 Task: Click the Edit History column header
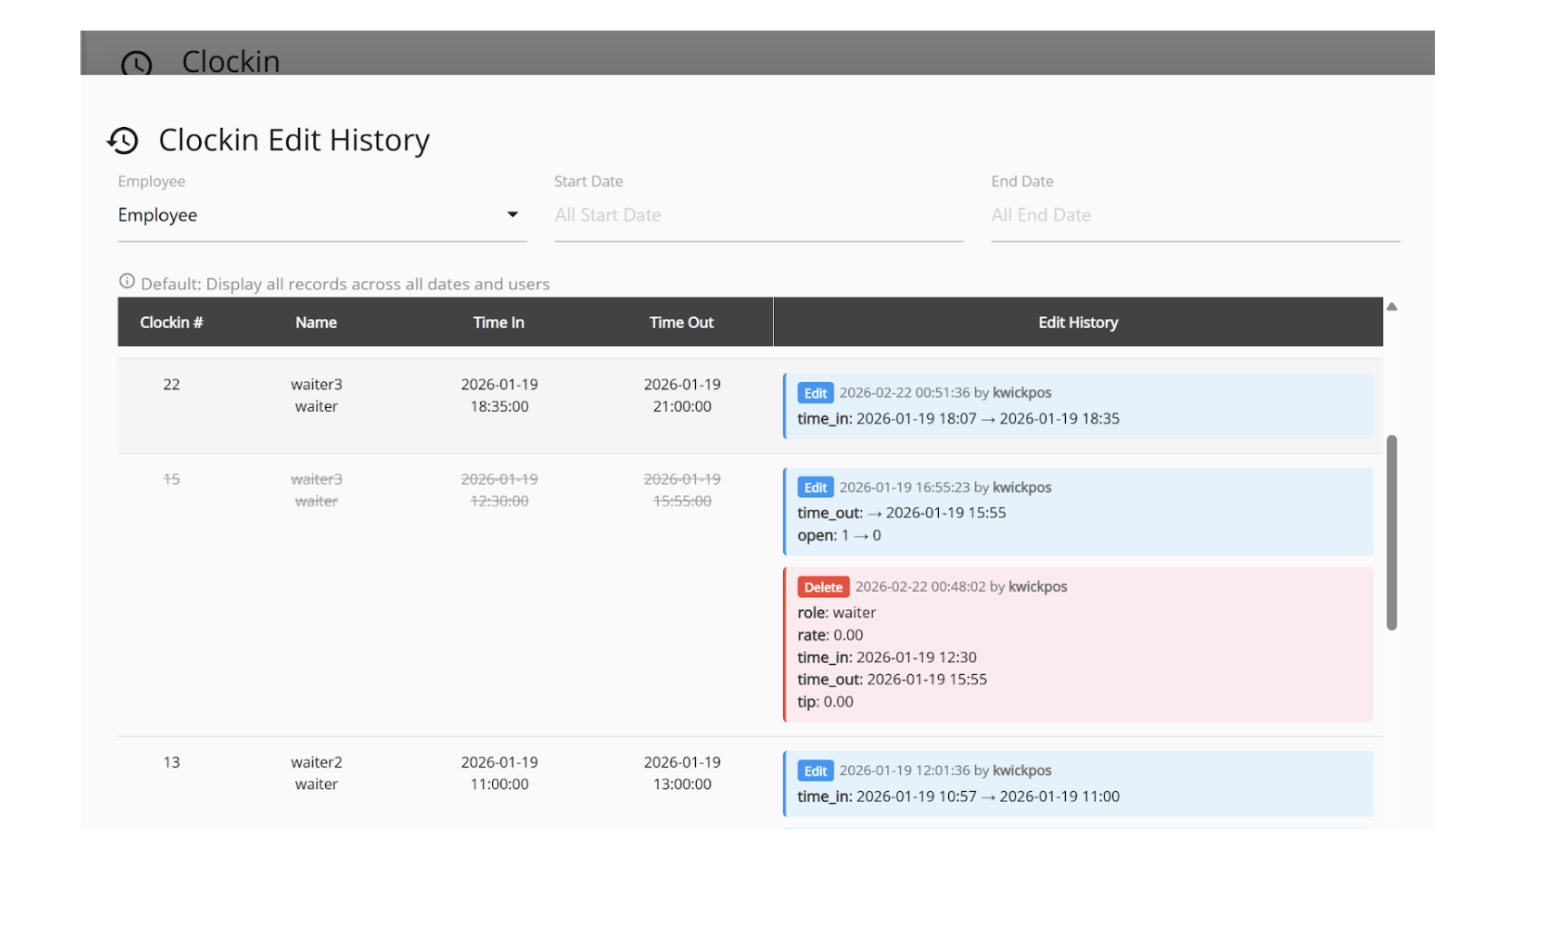(1078, 322)
